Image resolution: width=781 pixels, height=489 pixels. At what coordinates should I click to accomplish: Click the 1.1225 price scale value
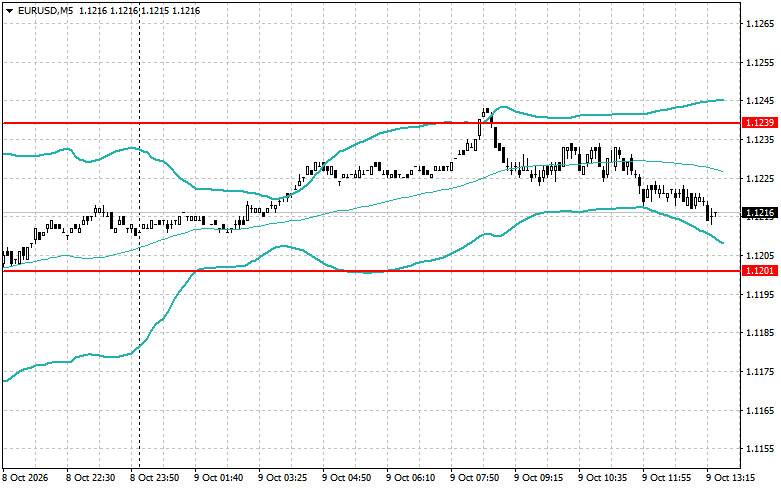[760, 179]
